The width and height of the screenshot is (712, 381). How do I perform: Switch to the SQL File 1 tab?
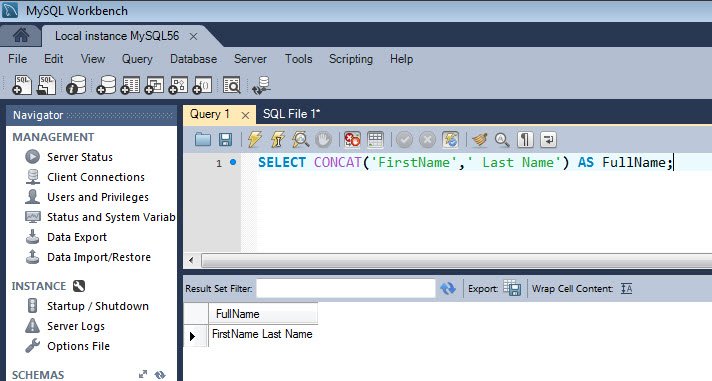click(x=292, y=114)
